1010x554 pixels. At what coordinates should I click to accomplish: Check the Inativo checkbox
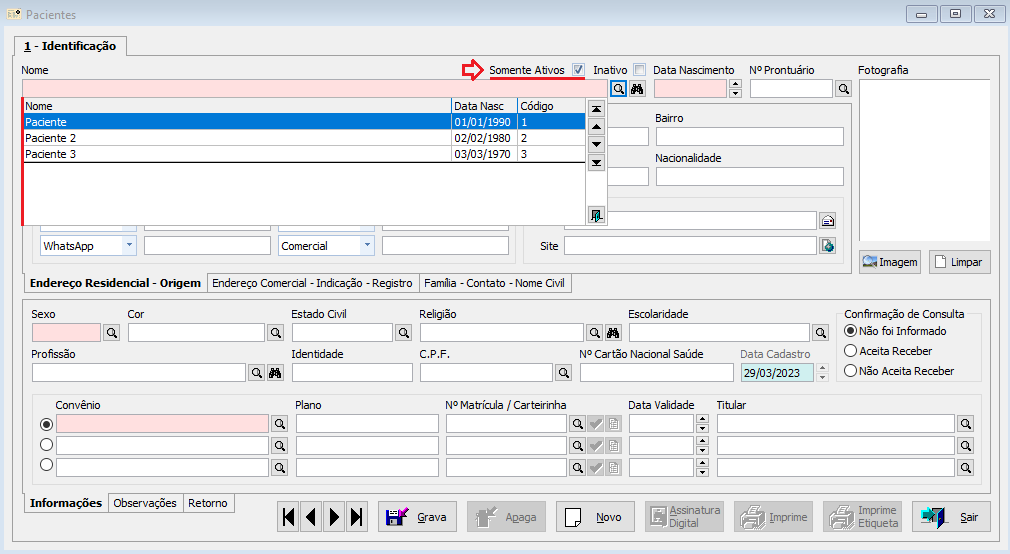[639, 70]
